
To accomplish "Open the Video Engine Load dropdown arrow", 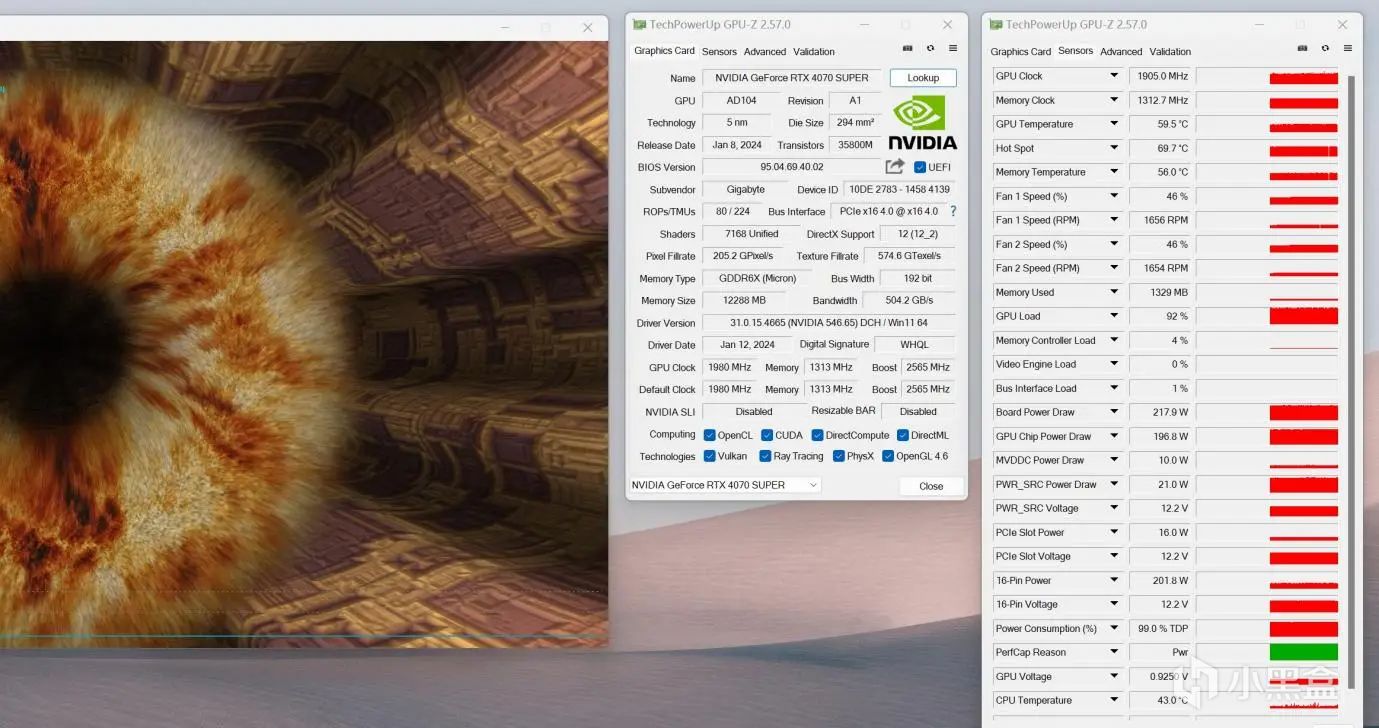I will pos(1114,364).
